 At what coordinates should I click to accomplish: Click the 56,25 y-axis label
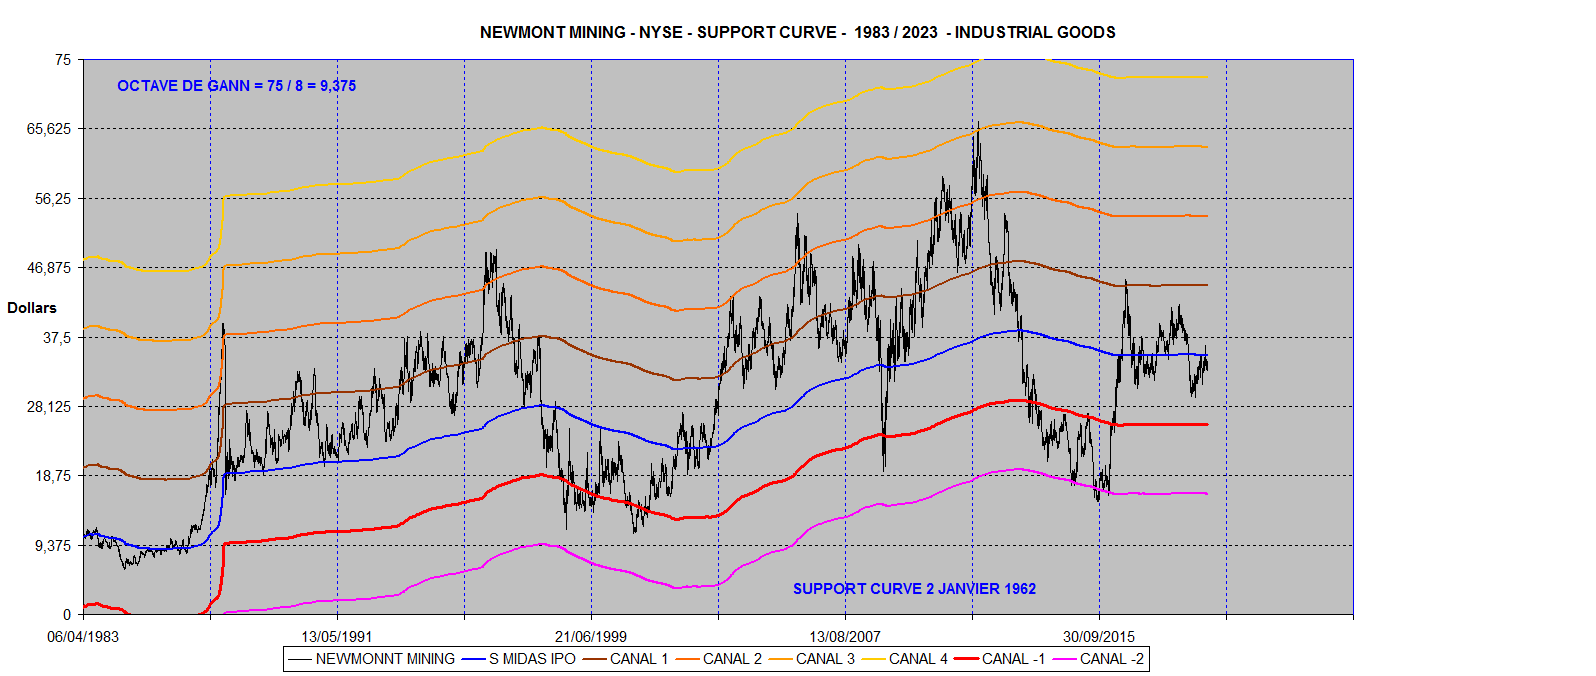pos(53,199)
